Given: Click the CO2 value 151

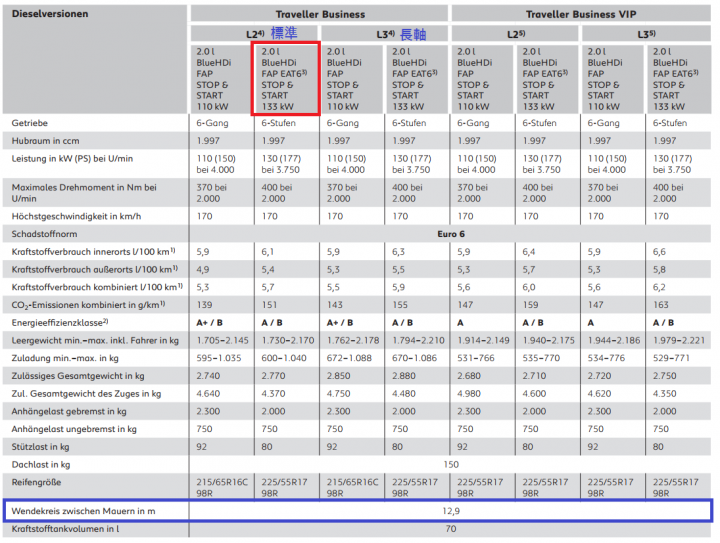Looking at the screenshot, I should (270, 305).
